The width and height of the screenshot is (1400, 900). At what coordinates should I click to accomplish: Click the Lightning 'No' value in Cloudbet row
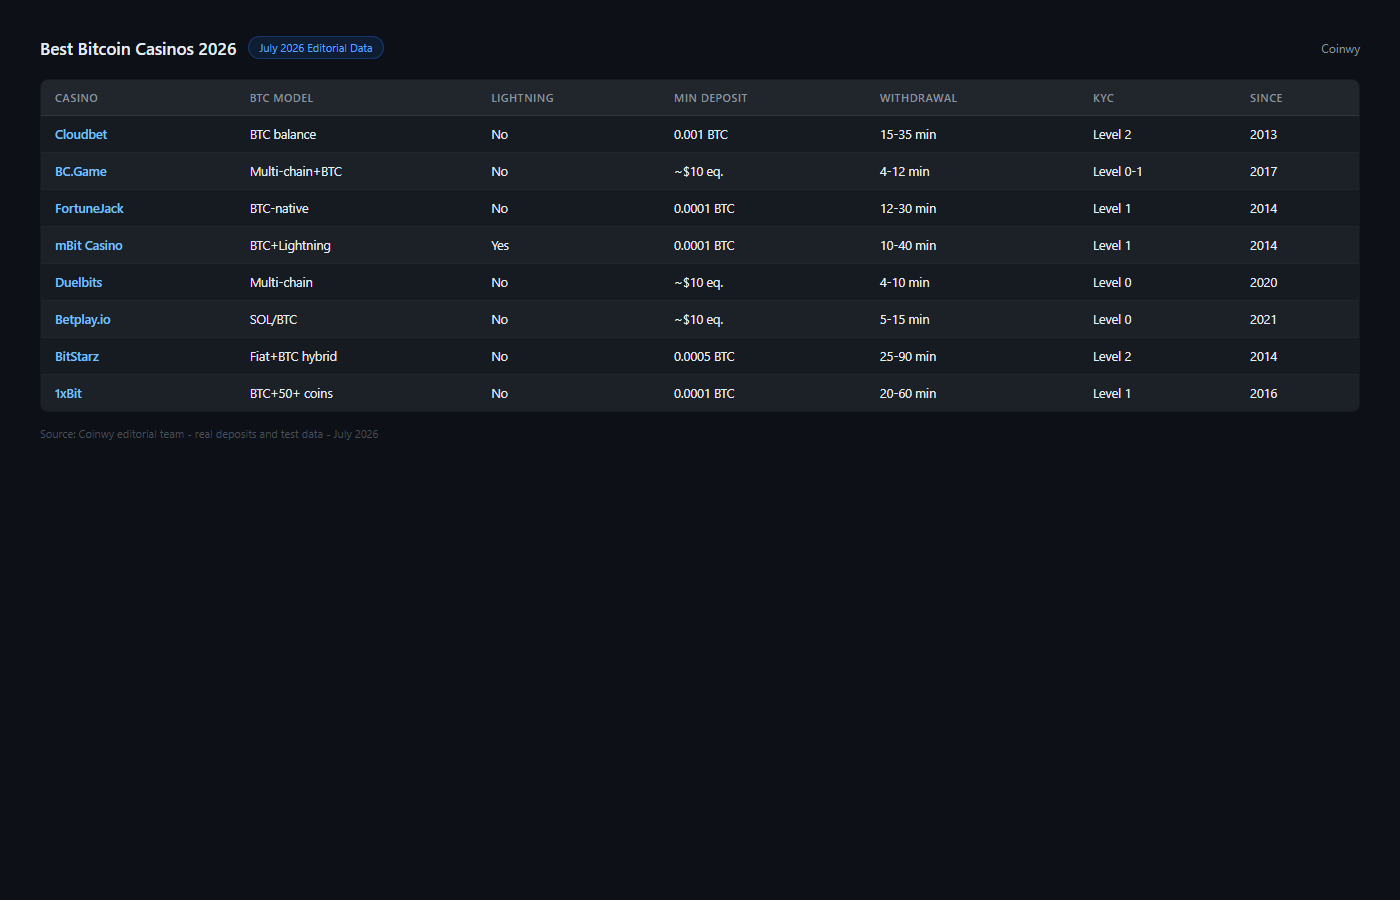pos(499,134)
